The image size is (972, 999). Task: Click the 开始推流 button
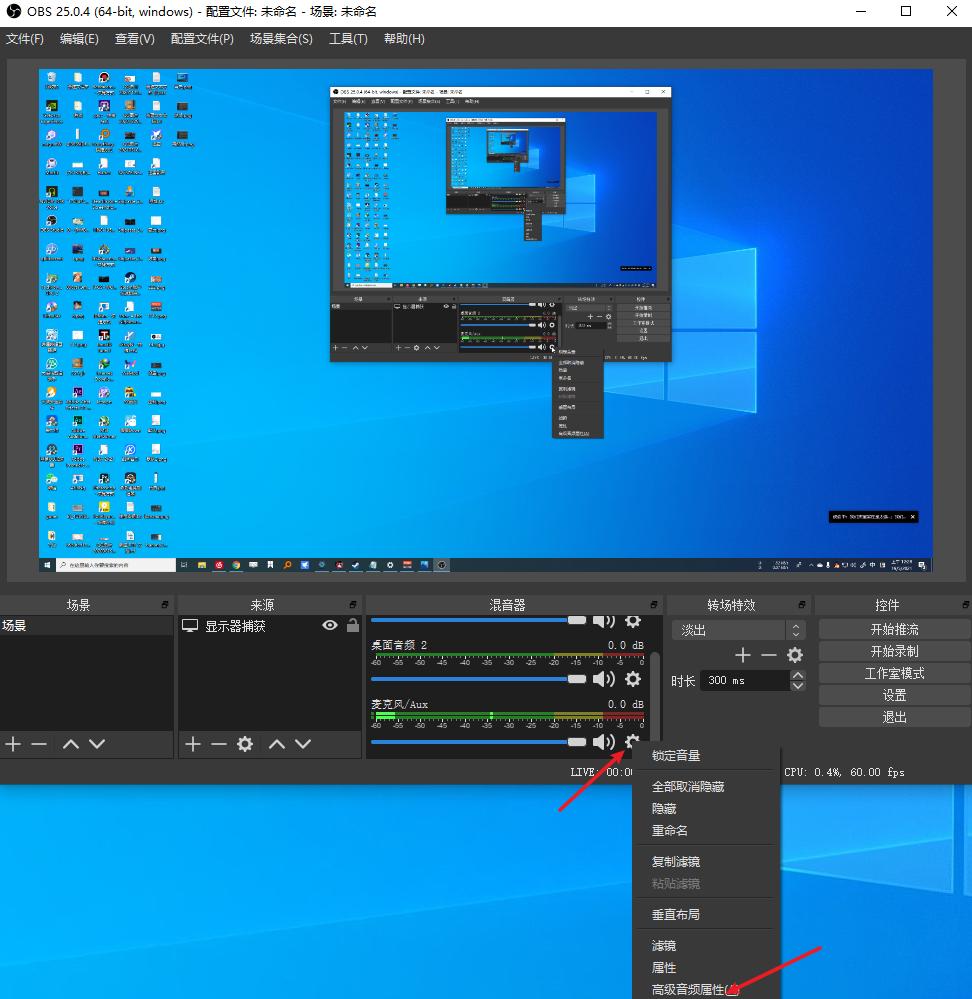tap(894, 629)
